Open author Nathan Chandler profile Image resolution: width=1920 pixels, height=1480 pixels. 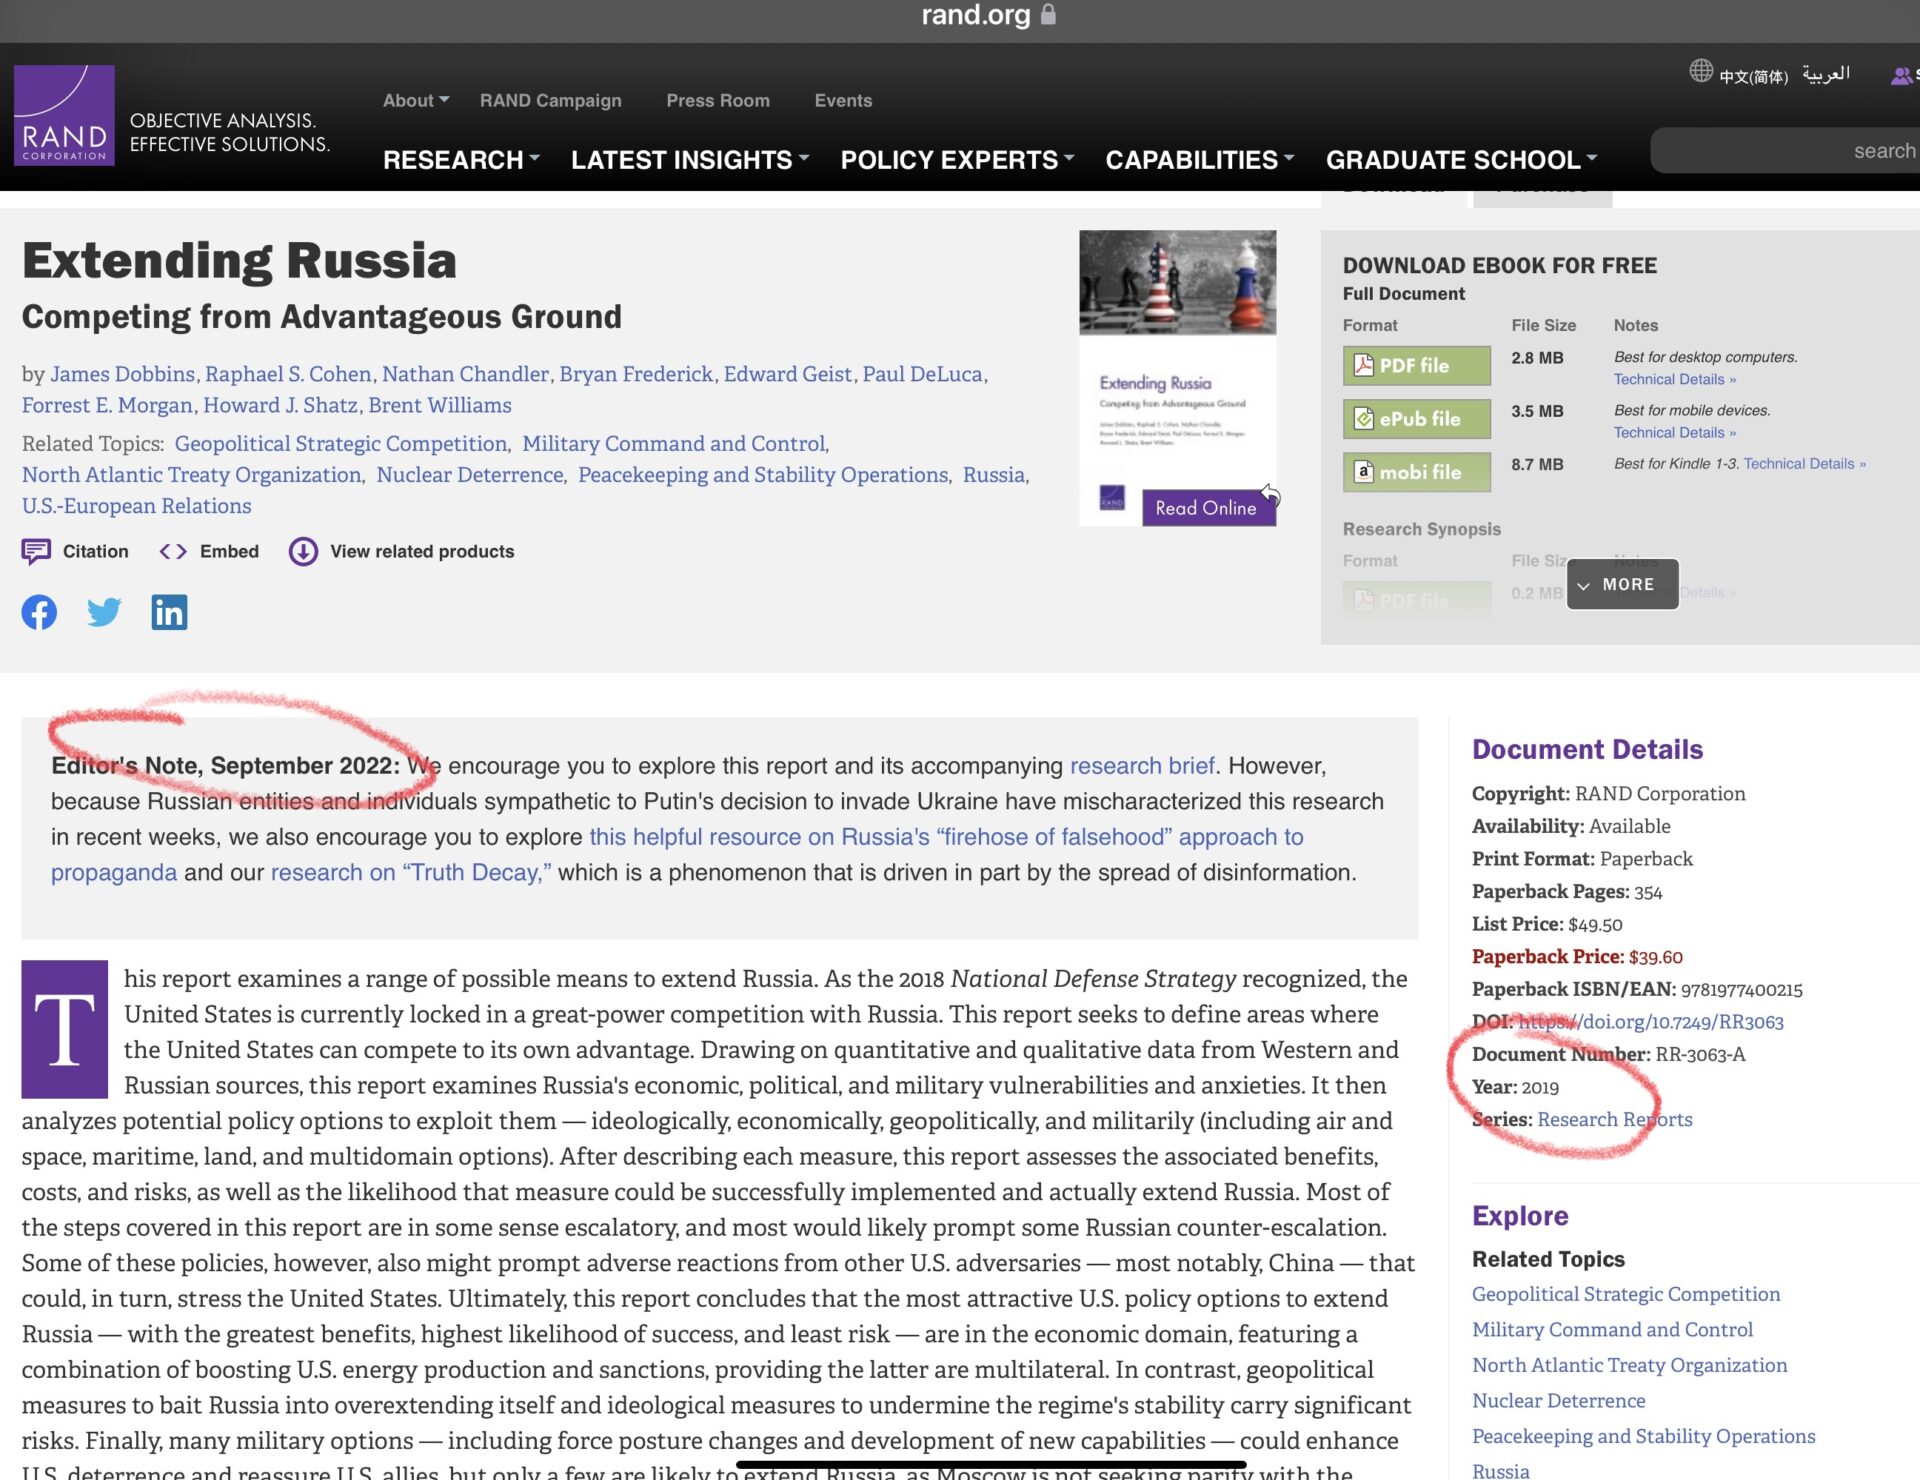click(465, 374)
